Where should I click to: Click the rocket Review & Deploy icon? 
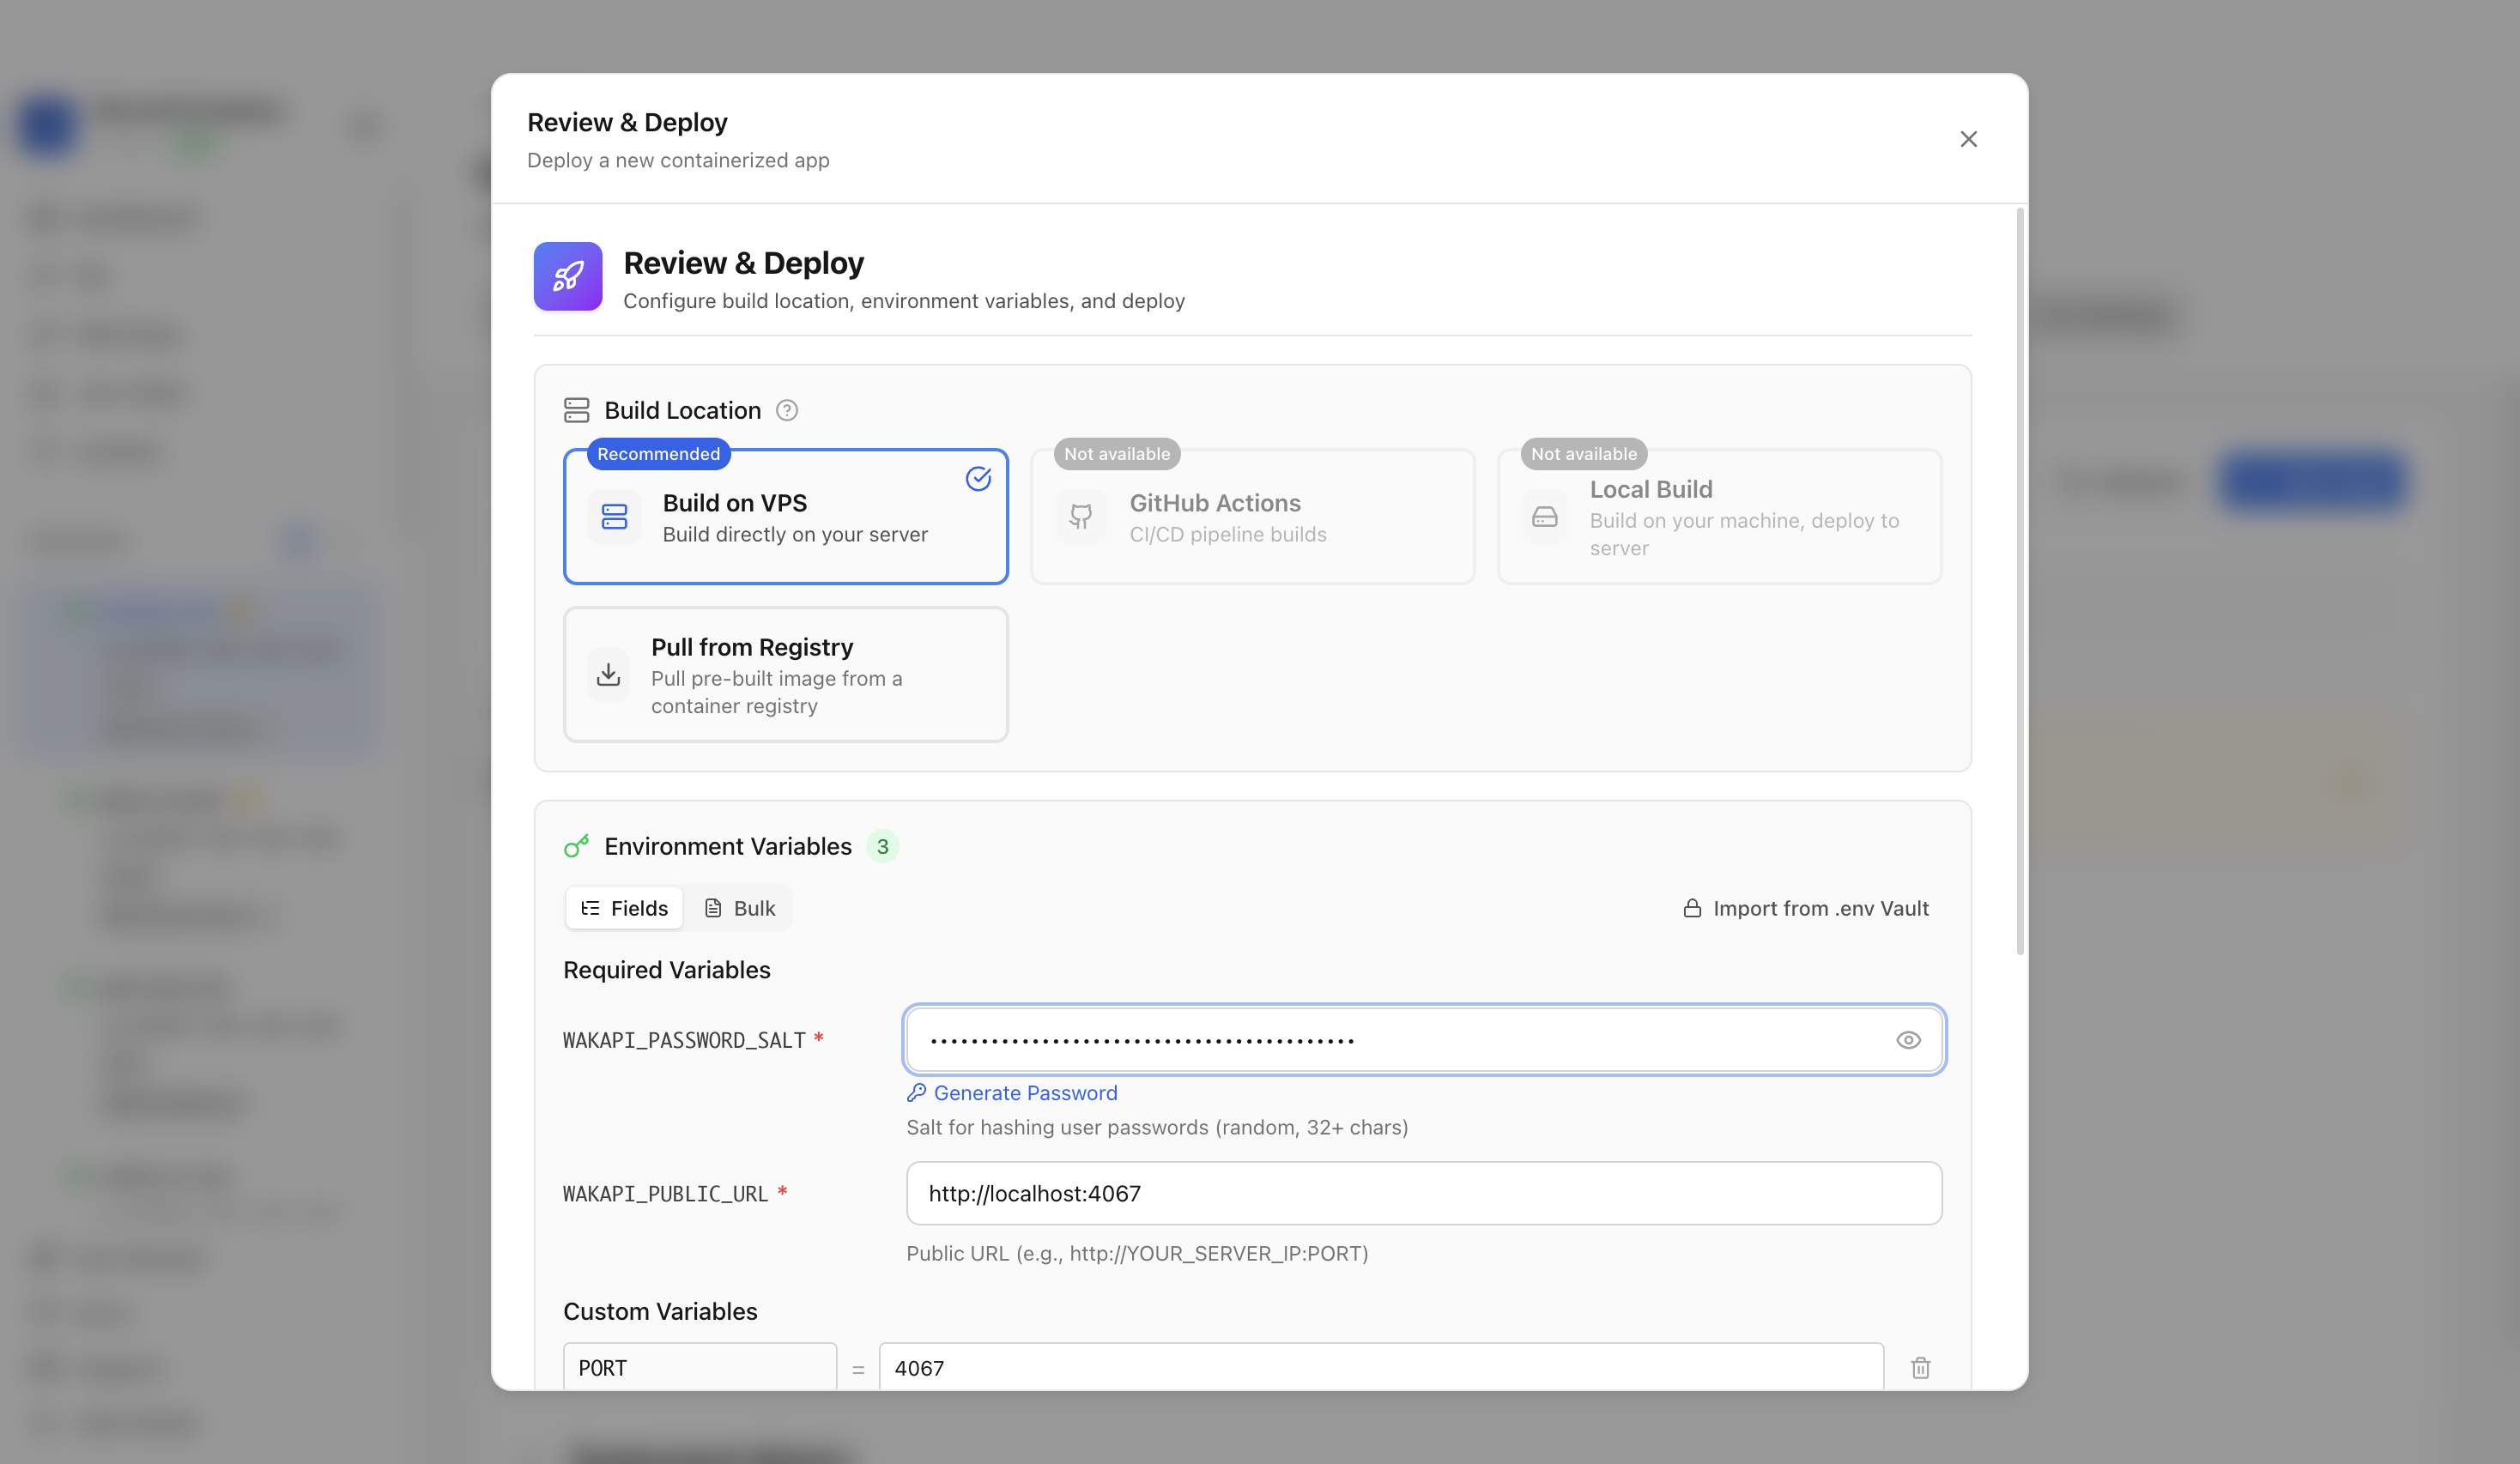pos(568,276)
